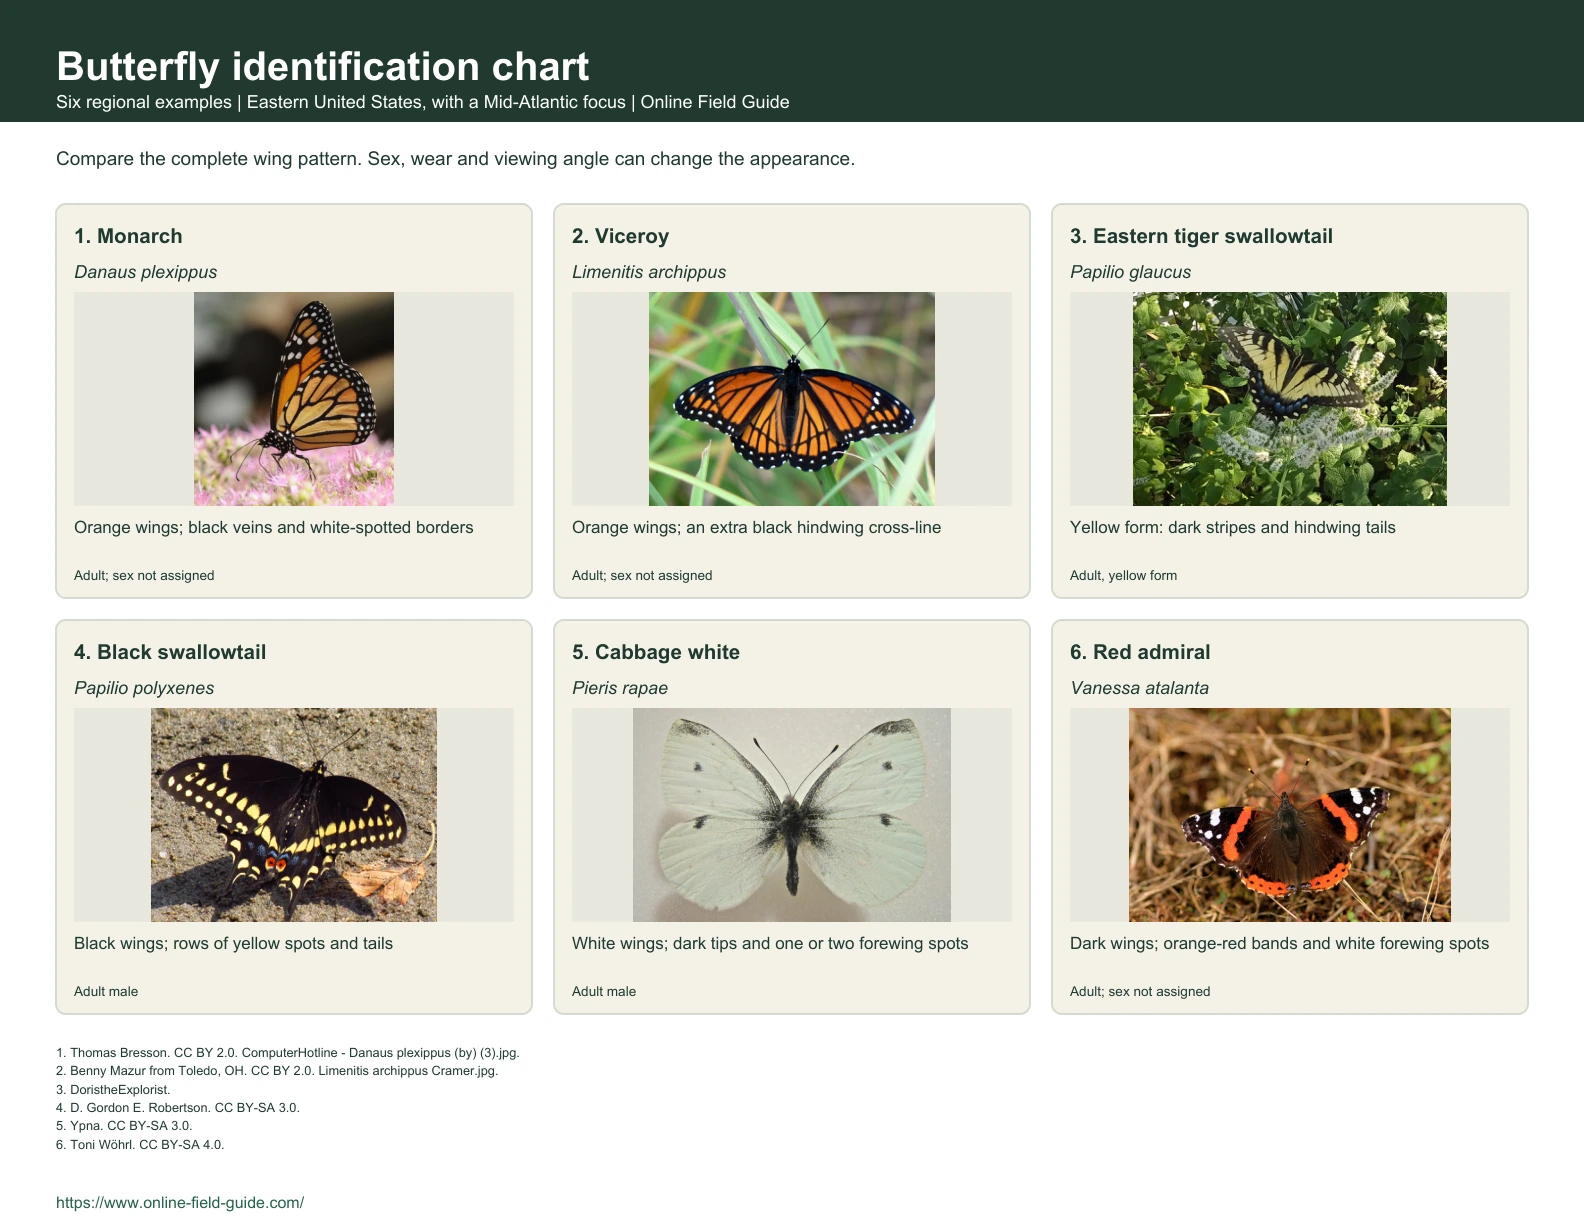Image resolution: width=1584 pixels, height=1224 pixels.
Task: Select the heading '4. Black swallowtail'
Action: pyautogui.click(x=170, y=652)
